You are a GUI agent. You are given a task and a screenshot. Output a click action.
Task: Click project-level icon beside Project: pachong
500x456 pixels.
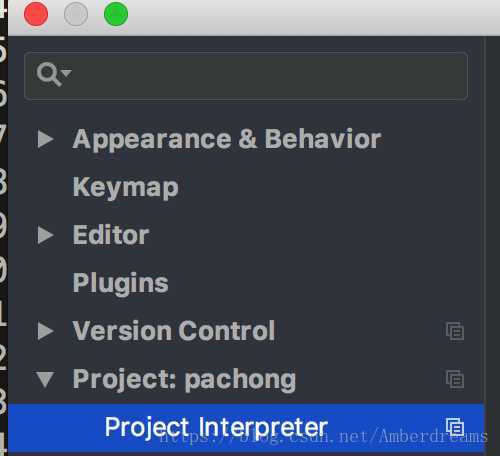click(455, 379)
